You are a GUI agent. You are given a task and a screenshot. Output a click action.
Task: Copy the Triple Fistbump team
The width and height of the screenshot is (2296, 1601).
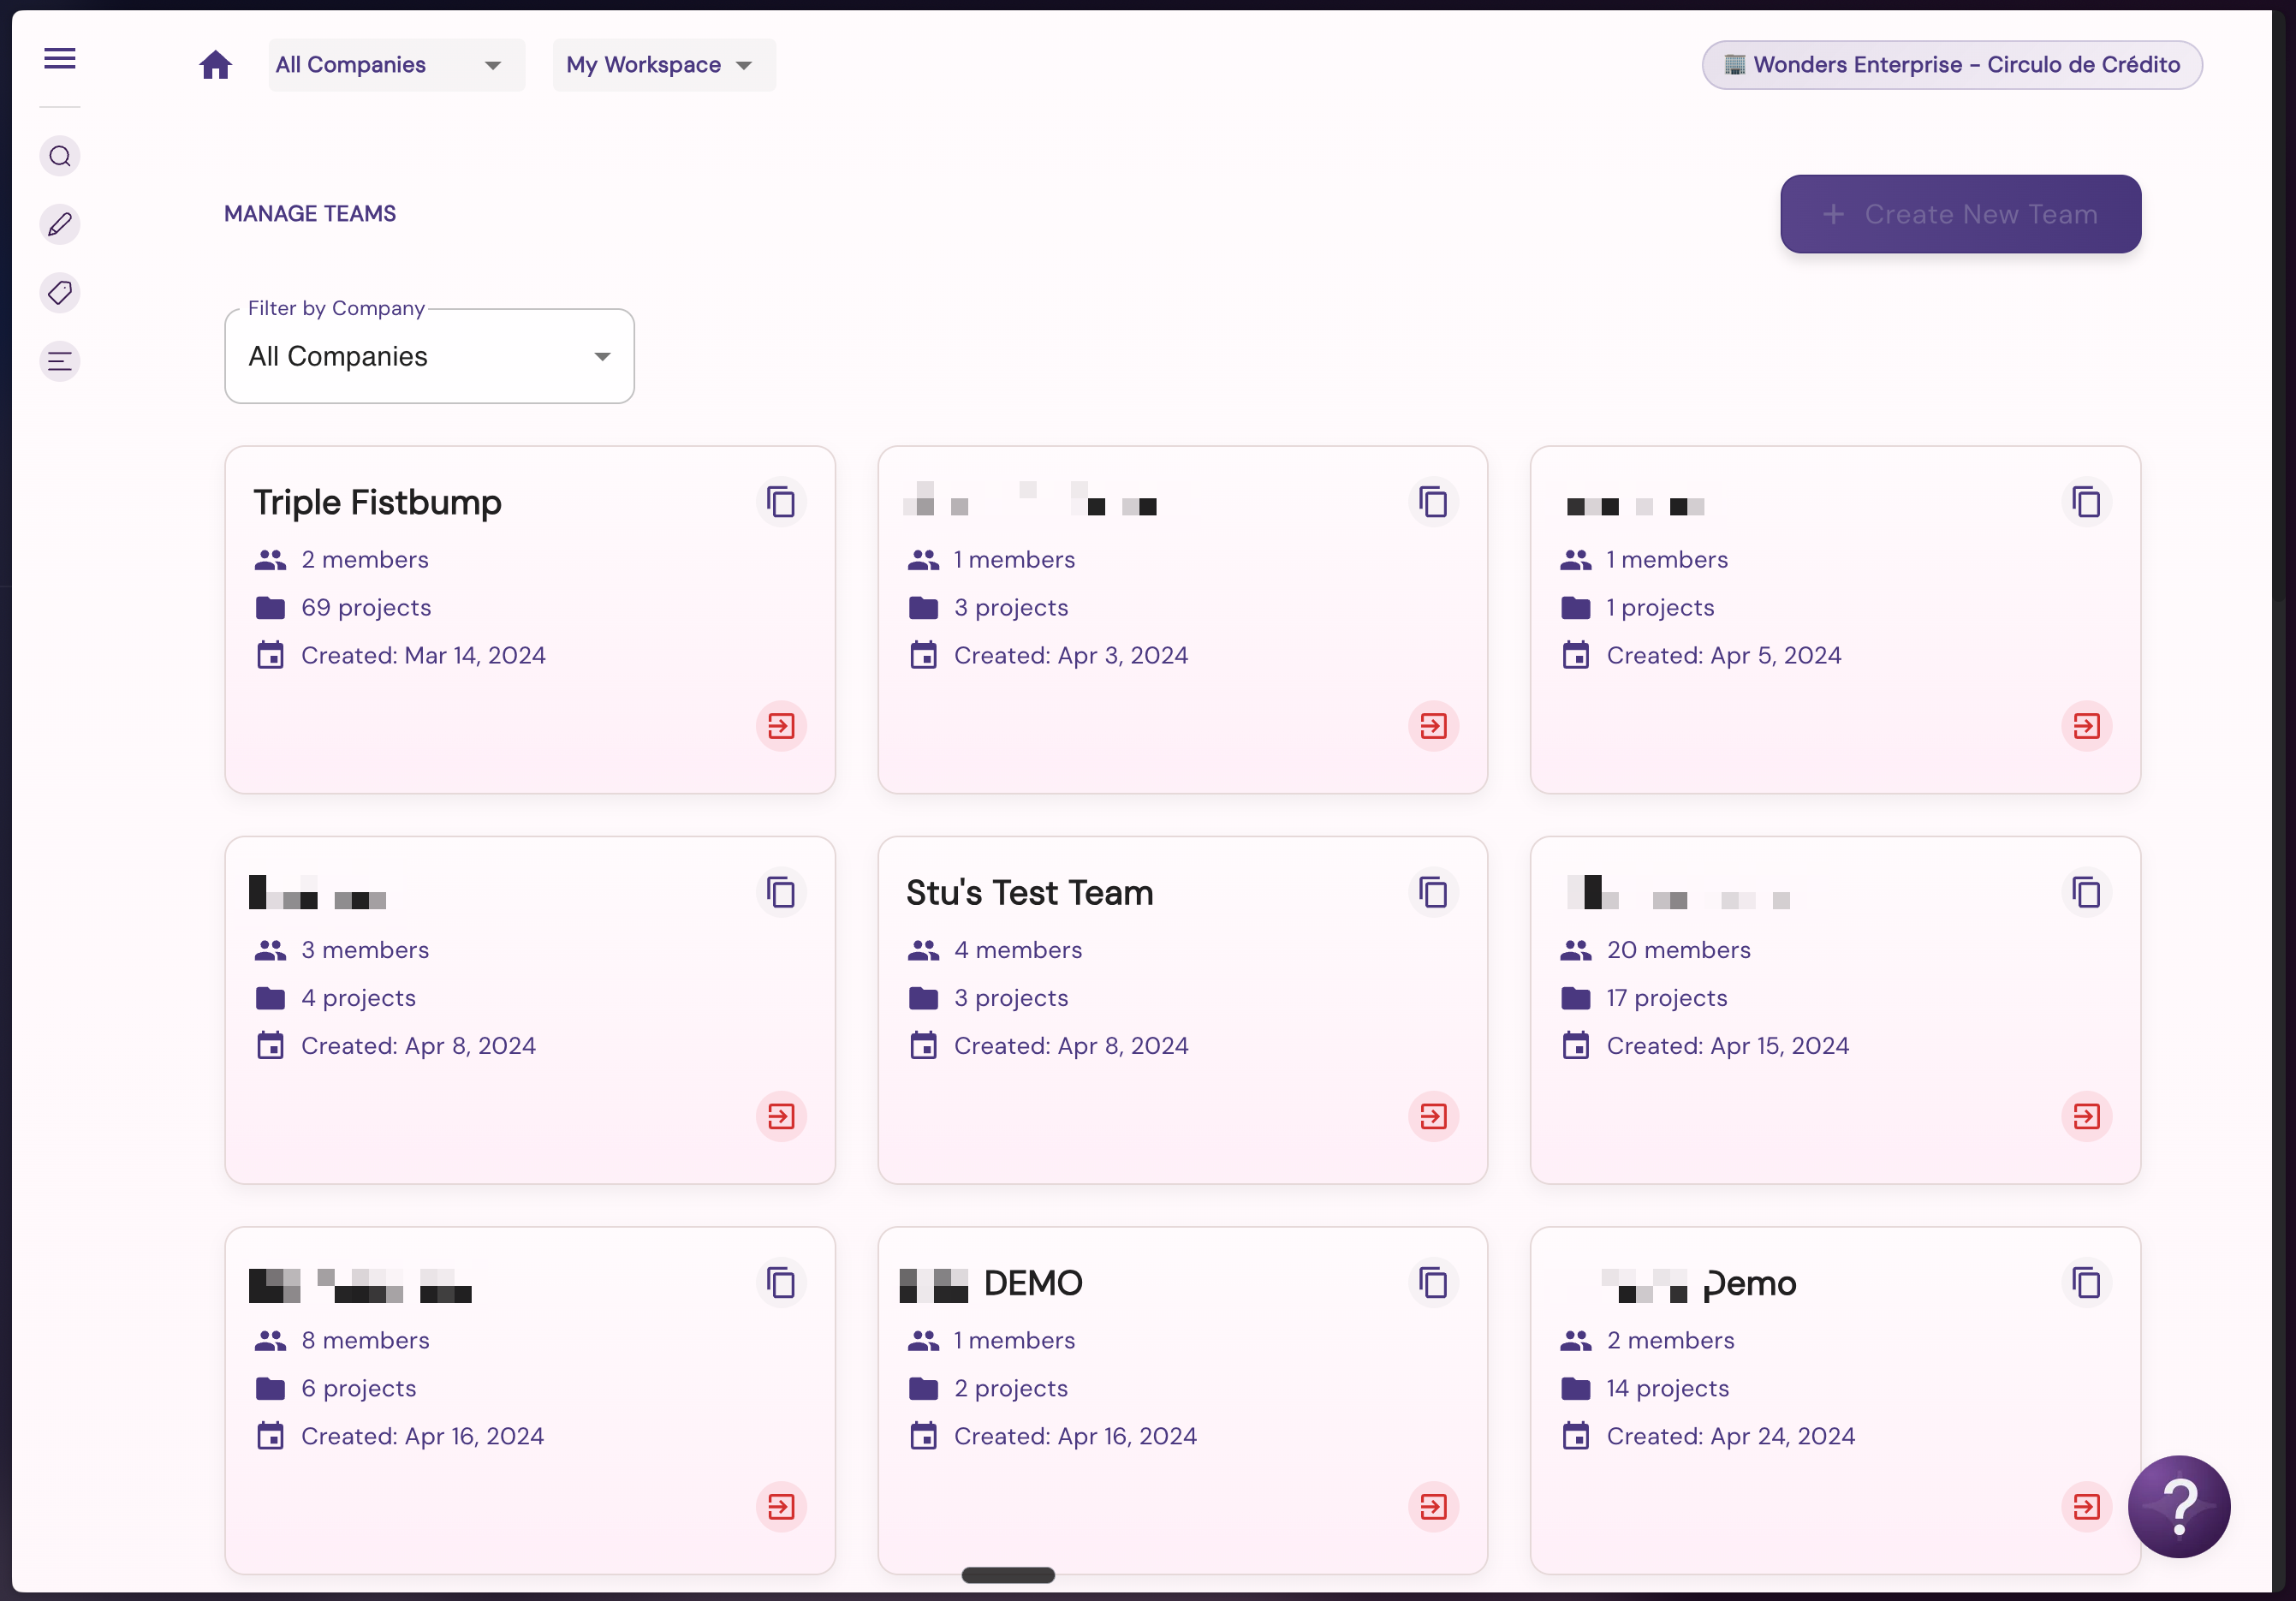point(781,502)
